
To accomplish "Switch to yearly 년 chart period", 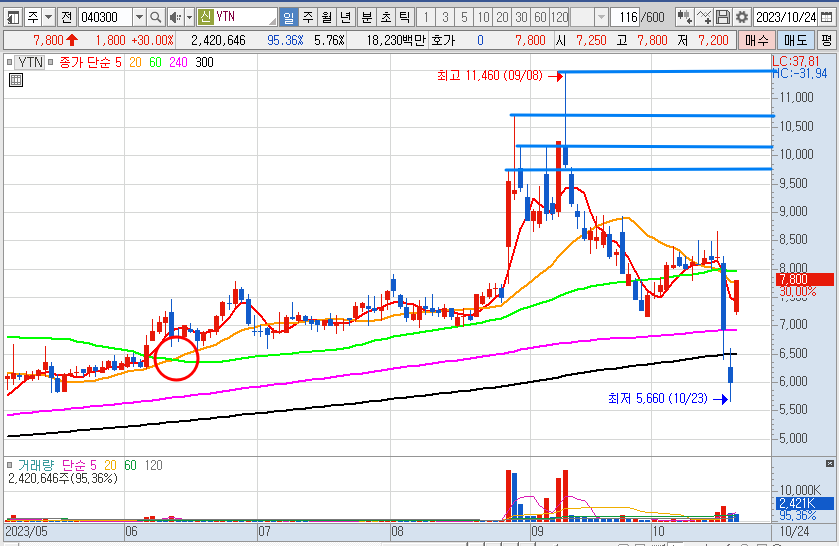I will coord(345,18).
